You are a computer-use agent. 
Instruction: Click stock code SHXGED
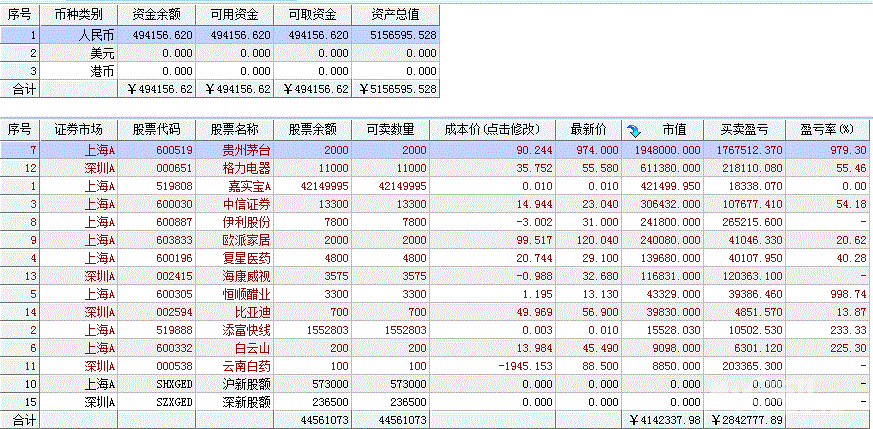click(x=174, y=384)
